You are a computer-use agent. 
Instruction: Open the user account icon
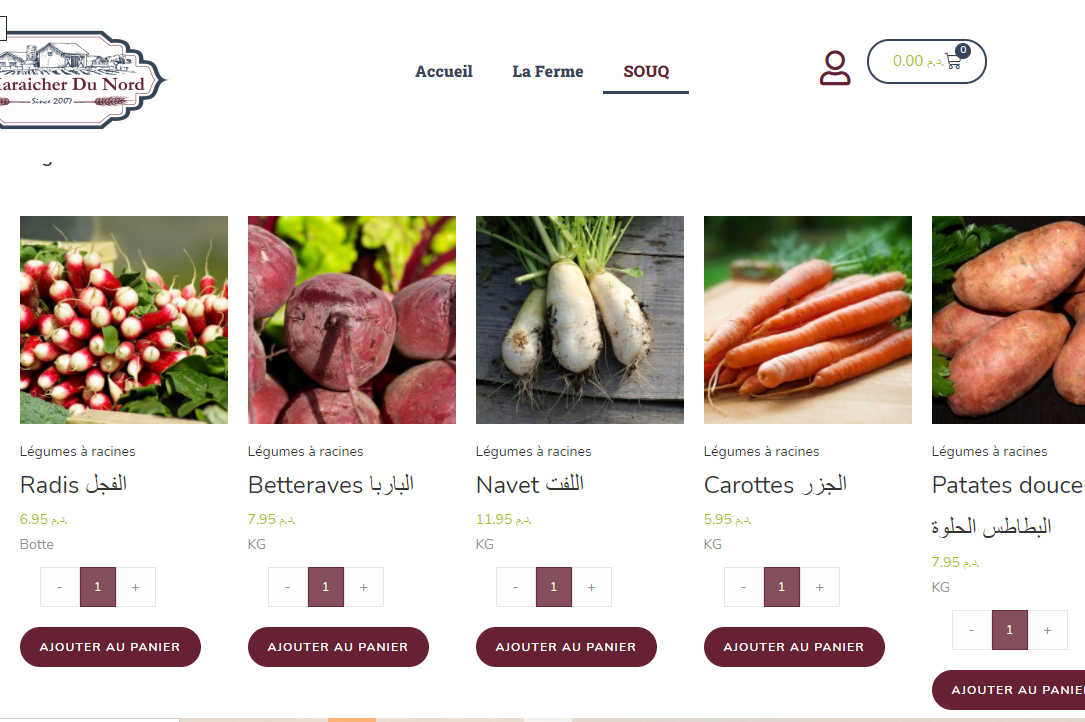point(835,68)
